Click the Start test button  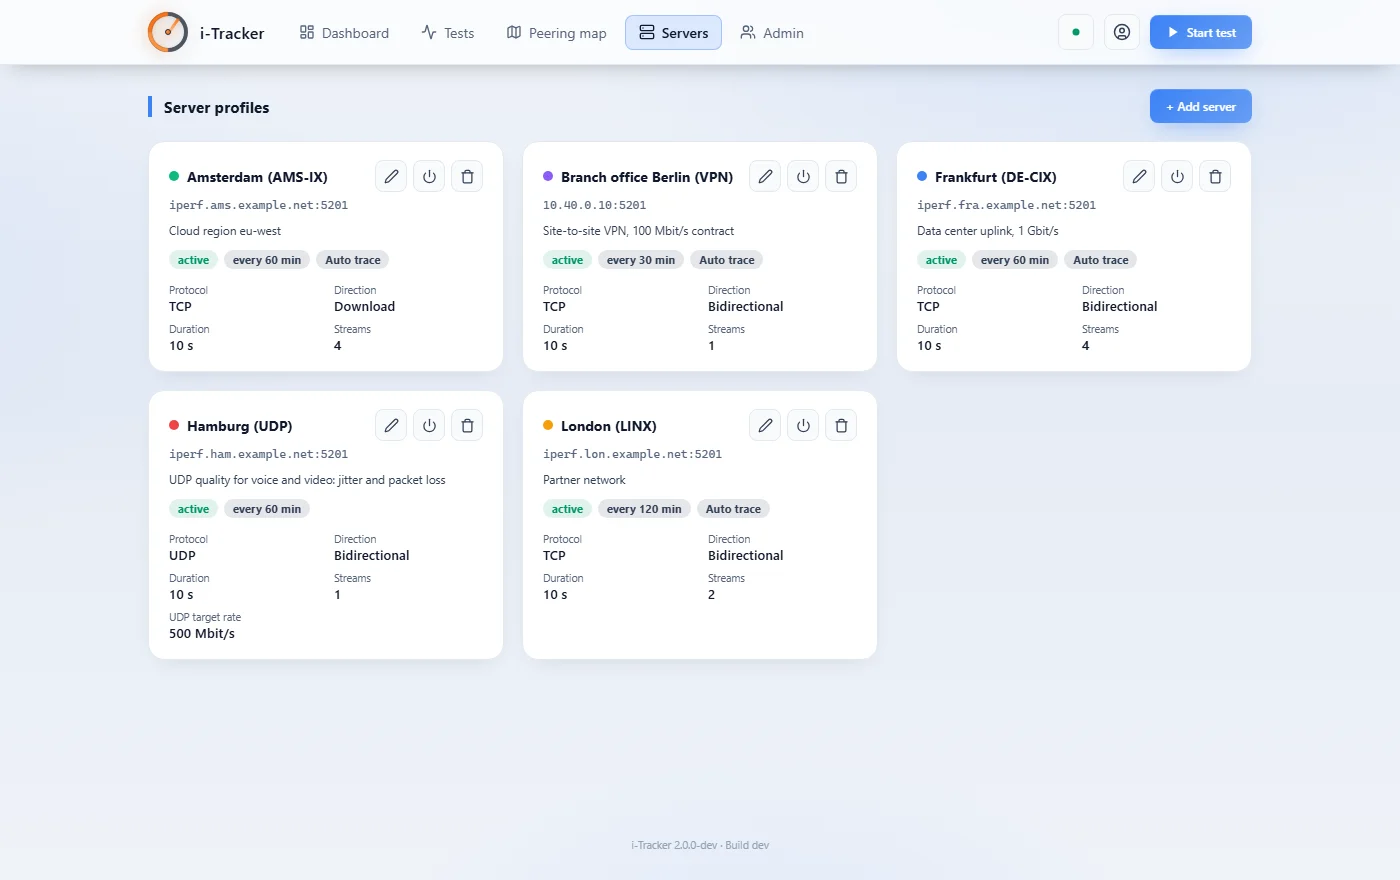1201,32
